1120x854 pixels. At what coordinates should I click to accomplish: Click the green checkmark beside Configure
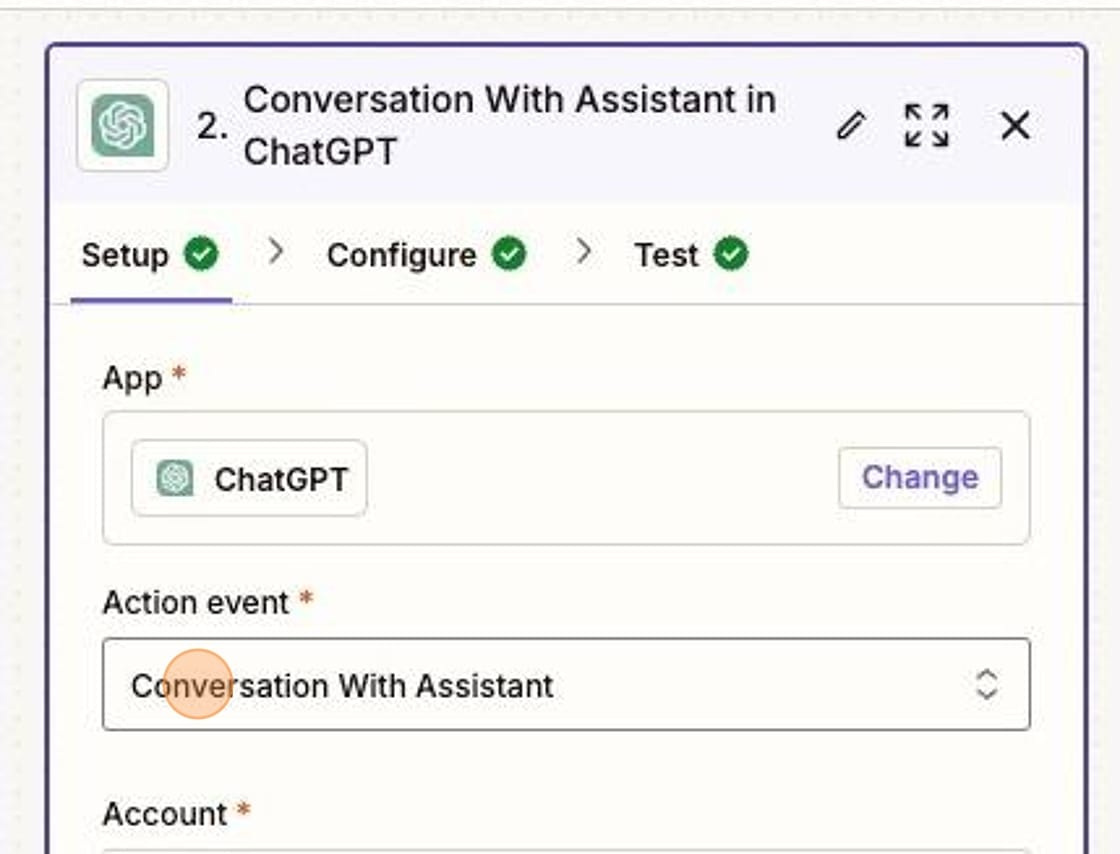508,254
